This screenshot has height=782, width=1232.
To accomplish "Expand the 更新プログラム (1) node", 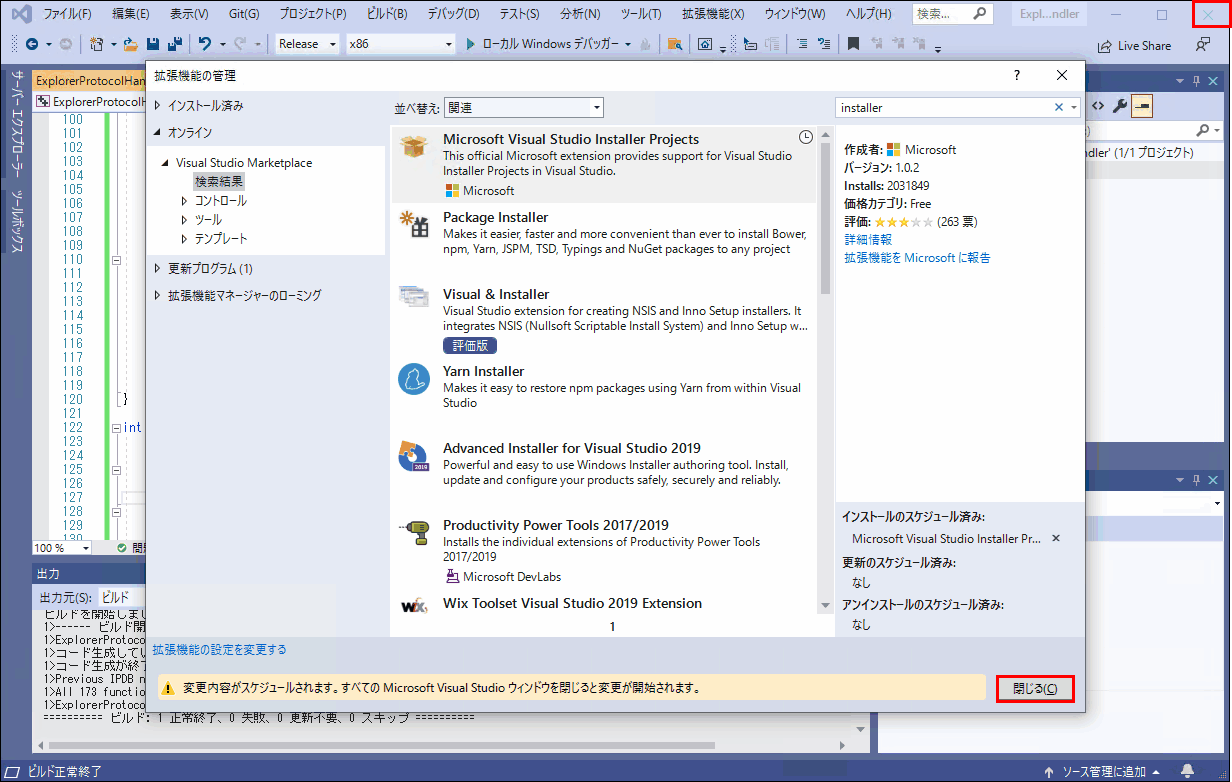I will [x=157, y=268].
